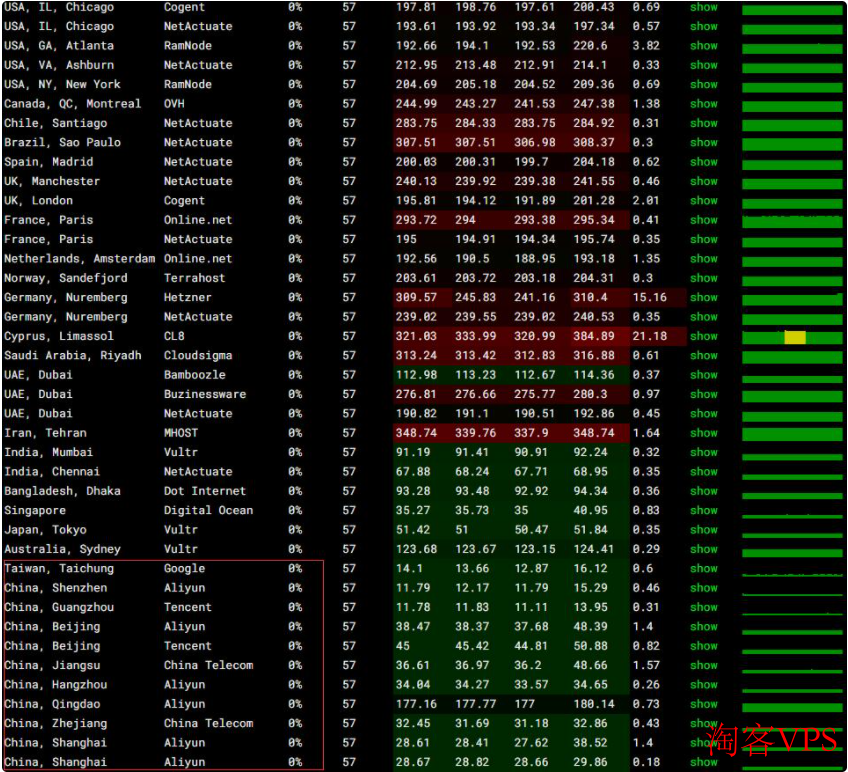Select the "Terrahost" provider text

pyautogui.click(x=195, y=278)
